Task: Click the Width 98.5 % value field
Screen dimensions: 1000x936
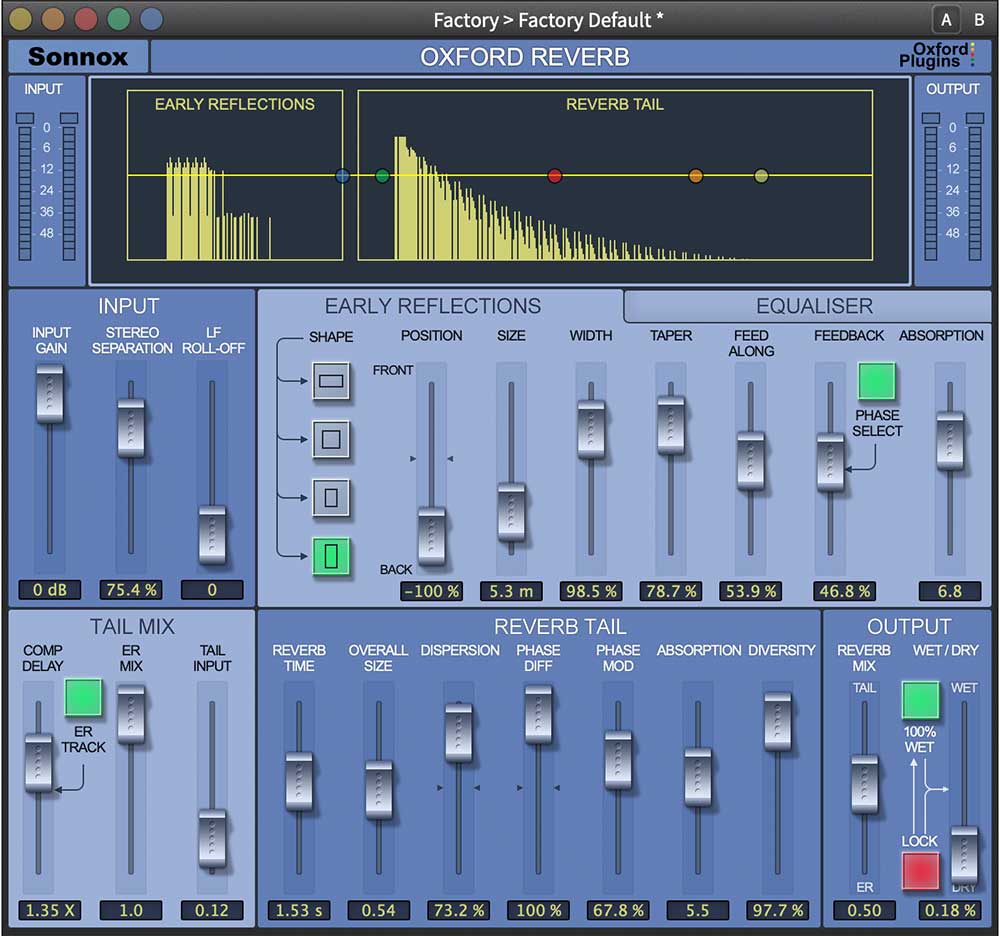Action: coord(591,591)
